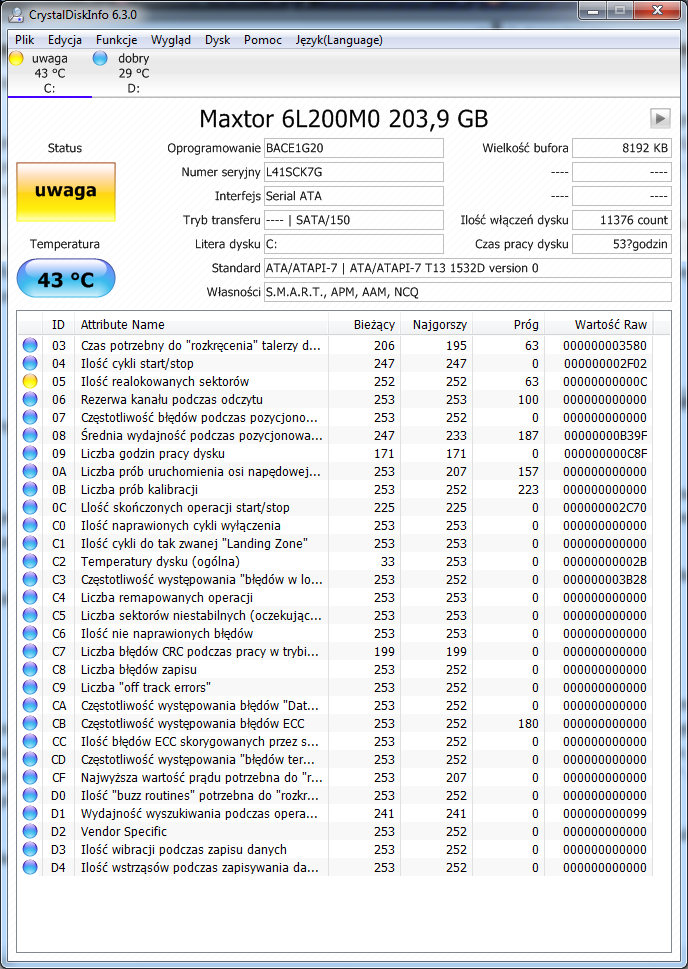Click the blue icon of attribute 08
The height and width of the screenshot is (969, 688).
coord(30,436)
